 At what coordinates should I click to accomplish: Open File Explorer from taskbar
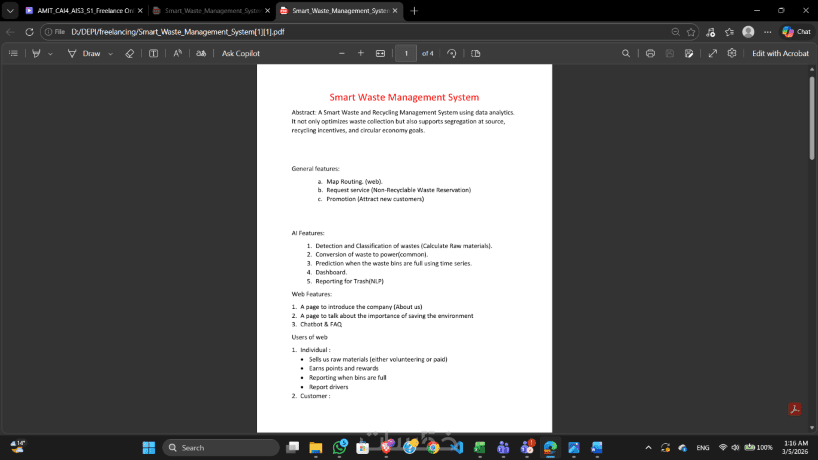pyautogui.click(x=316, y=447)
